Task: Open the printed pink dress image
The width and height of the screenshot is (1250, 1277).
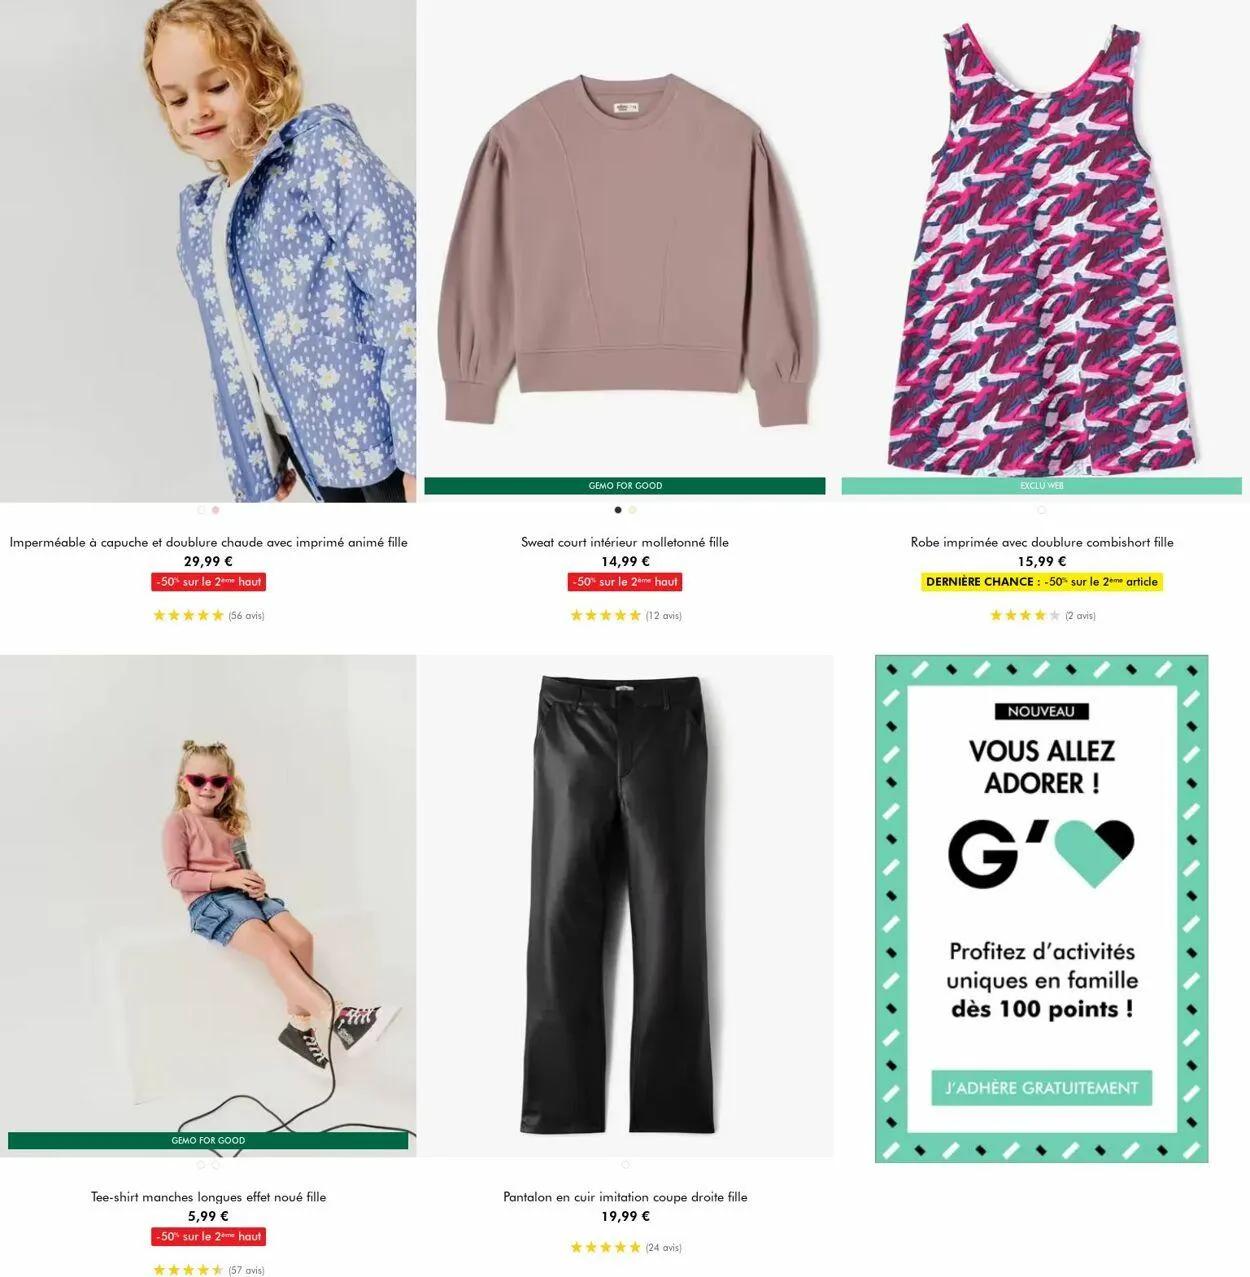Action: [x=1041, y=240]
